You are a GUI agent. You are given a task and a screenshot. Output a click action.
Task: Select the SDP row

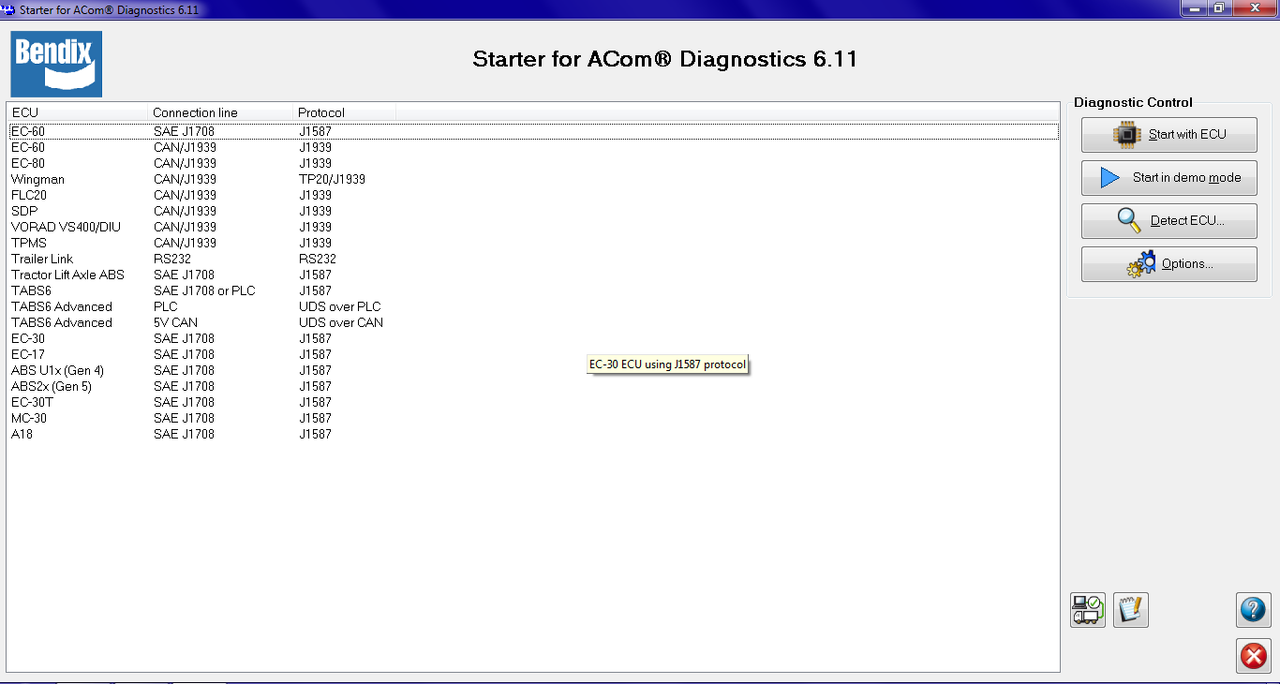click(x=533, y=211)
